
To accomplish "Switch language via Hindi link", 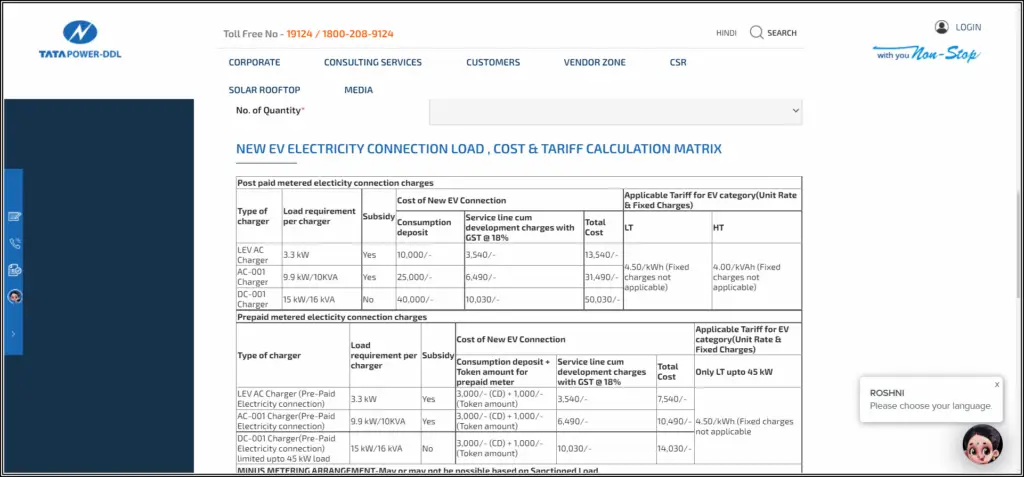I will (726, 33).
